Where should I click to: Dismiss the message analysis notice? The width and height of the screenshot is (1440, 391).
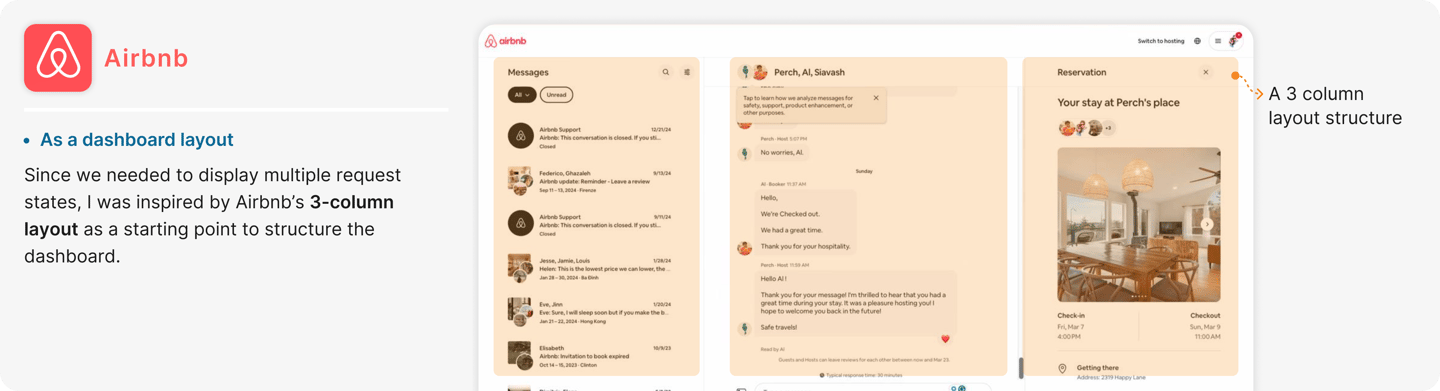pos(876,98)
